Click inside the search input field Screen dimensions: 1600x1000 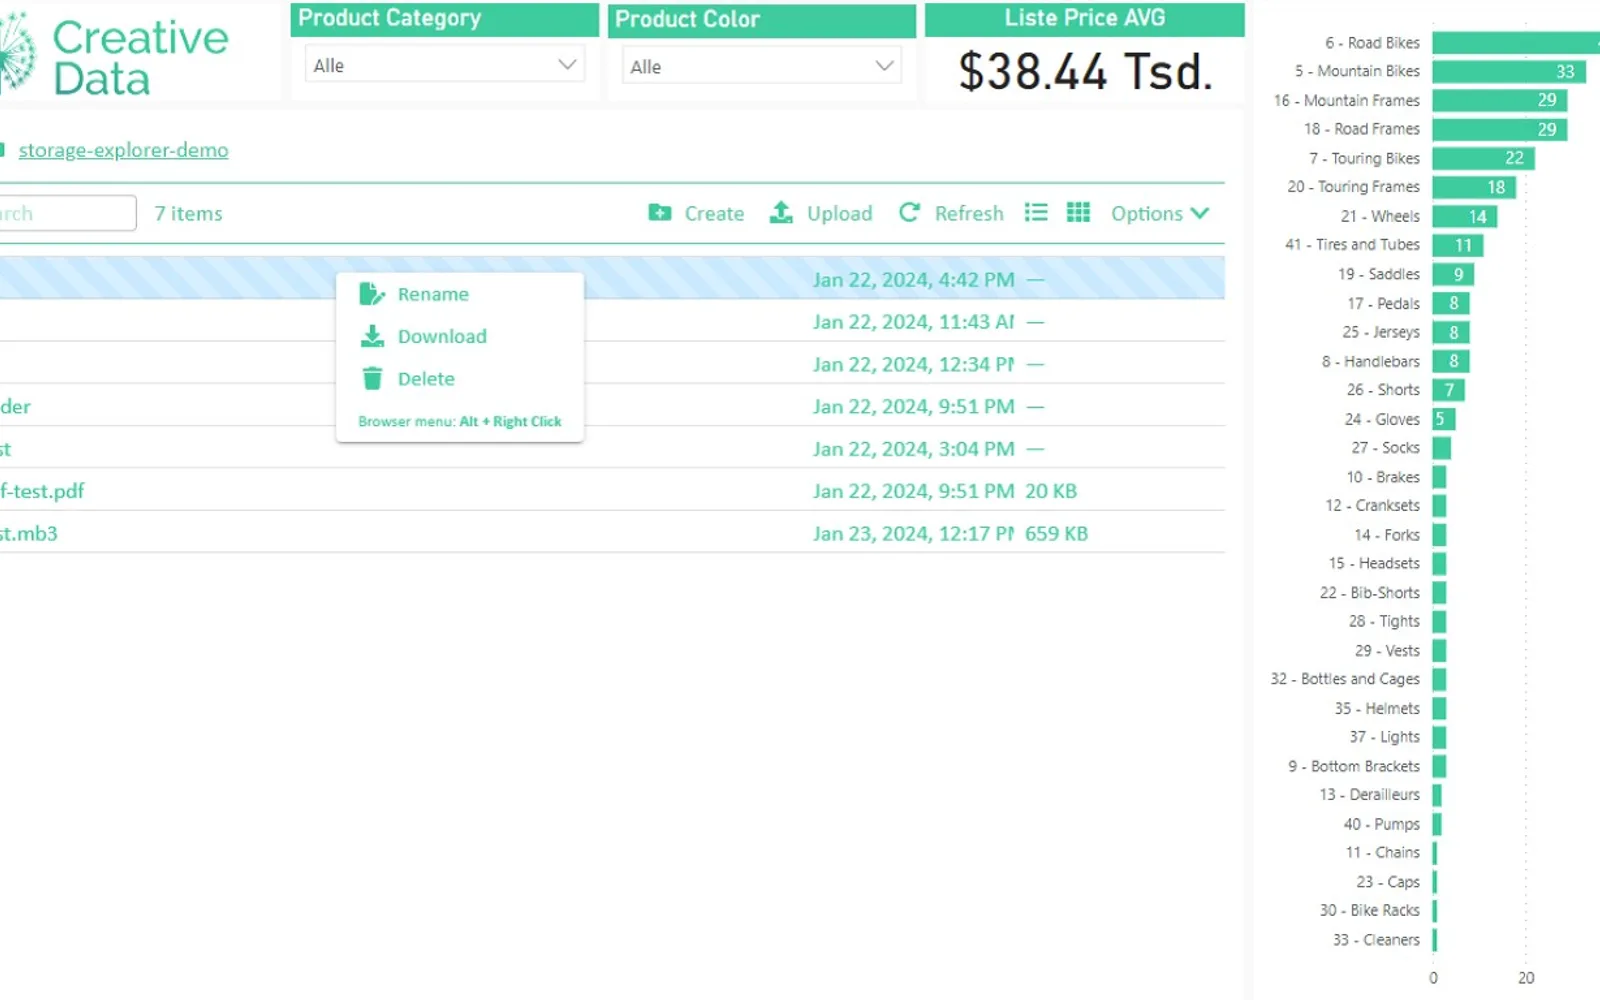tap(67, 213)
